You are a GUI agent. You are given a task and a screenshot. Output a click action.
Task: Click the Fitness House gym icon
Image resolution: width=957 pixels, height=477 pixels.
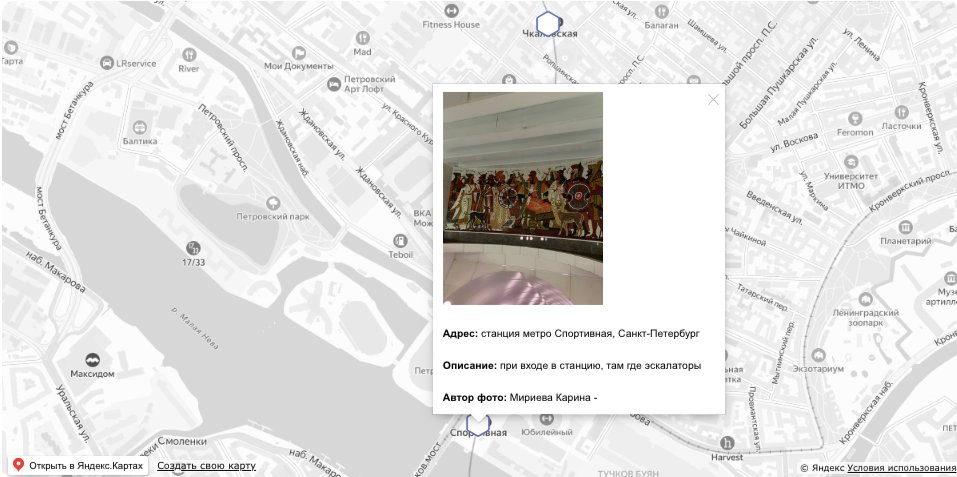coord(451,11)
